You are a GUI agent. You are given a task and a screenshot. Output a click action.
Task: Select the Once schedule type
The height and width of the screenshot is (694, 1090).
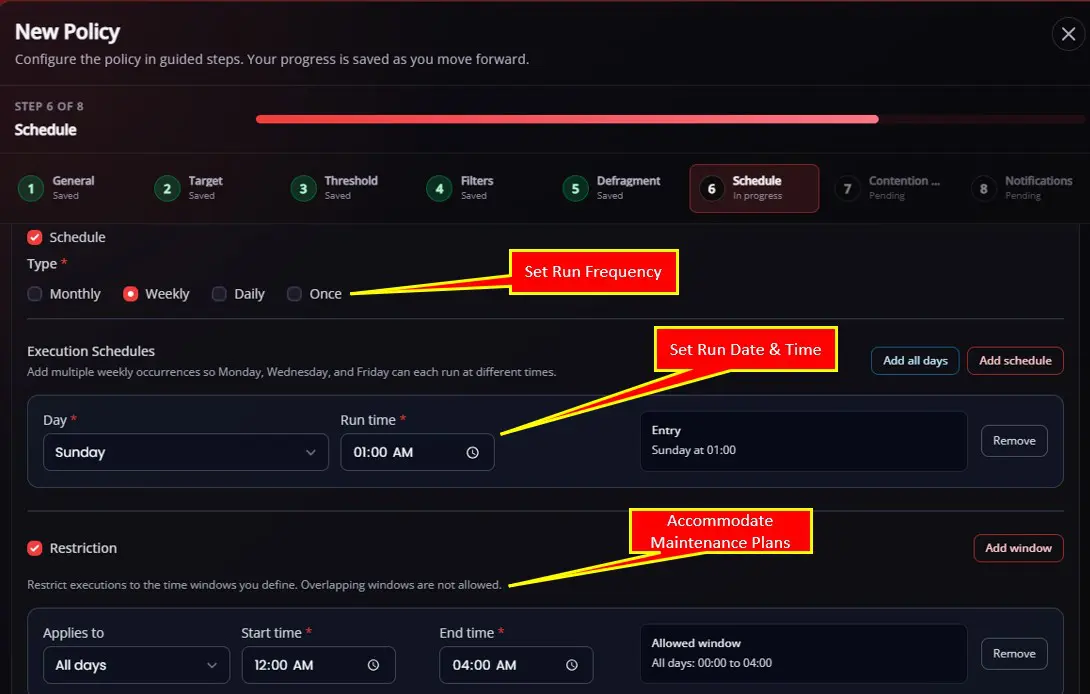click(294, 294)
